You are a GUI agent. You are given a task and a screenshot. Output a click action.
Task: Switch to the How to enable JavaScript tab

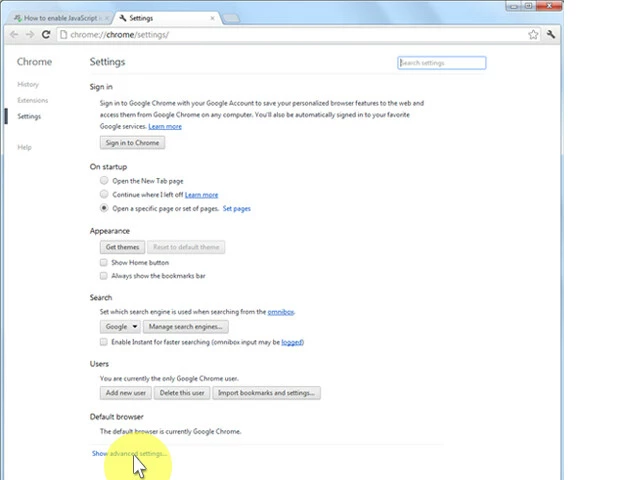pos(60,18)
